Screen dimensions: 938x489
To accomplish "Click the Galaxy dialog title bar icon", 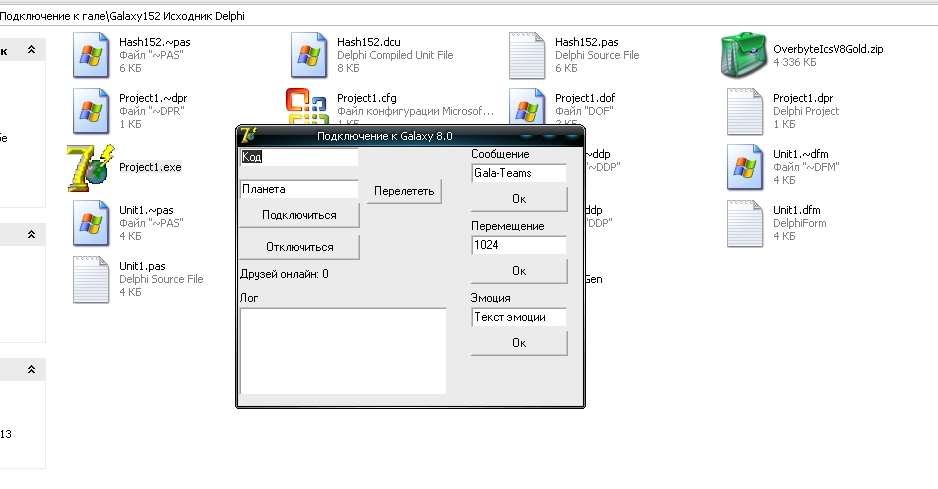I will [x=248, y=136].
